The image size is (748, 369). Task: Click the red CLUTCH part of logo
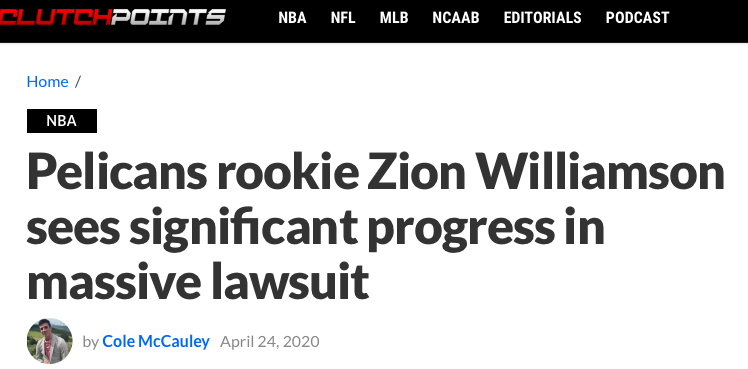click(55, 18)
